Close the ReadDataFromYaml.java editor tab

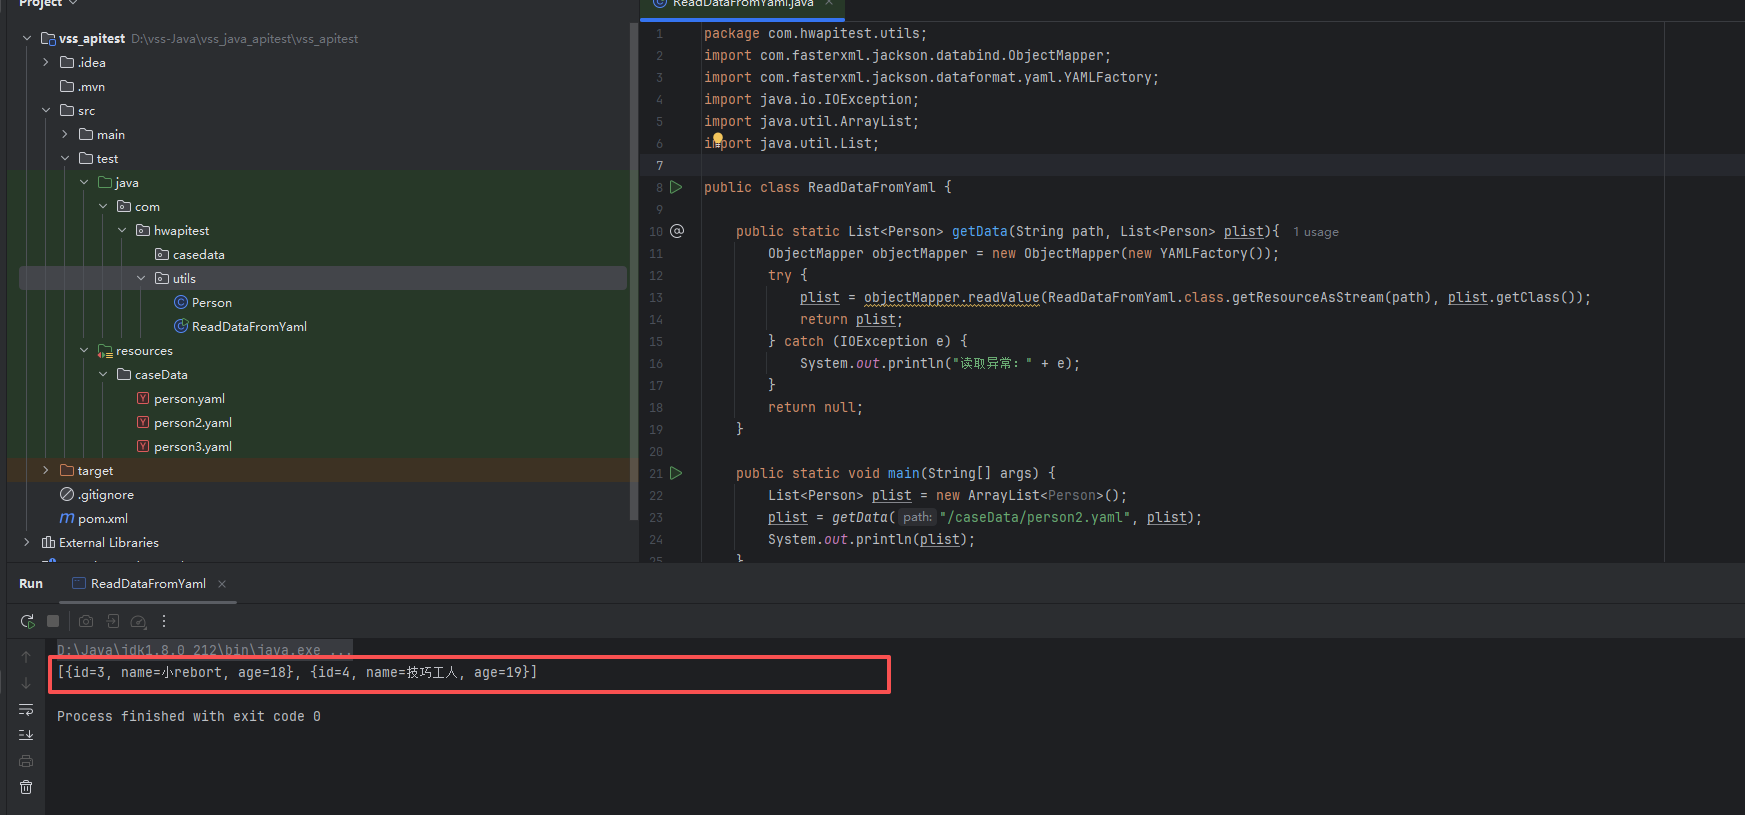(829, 4)
